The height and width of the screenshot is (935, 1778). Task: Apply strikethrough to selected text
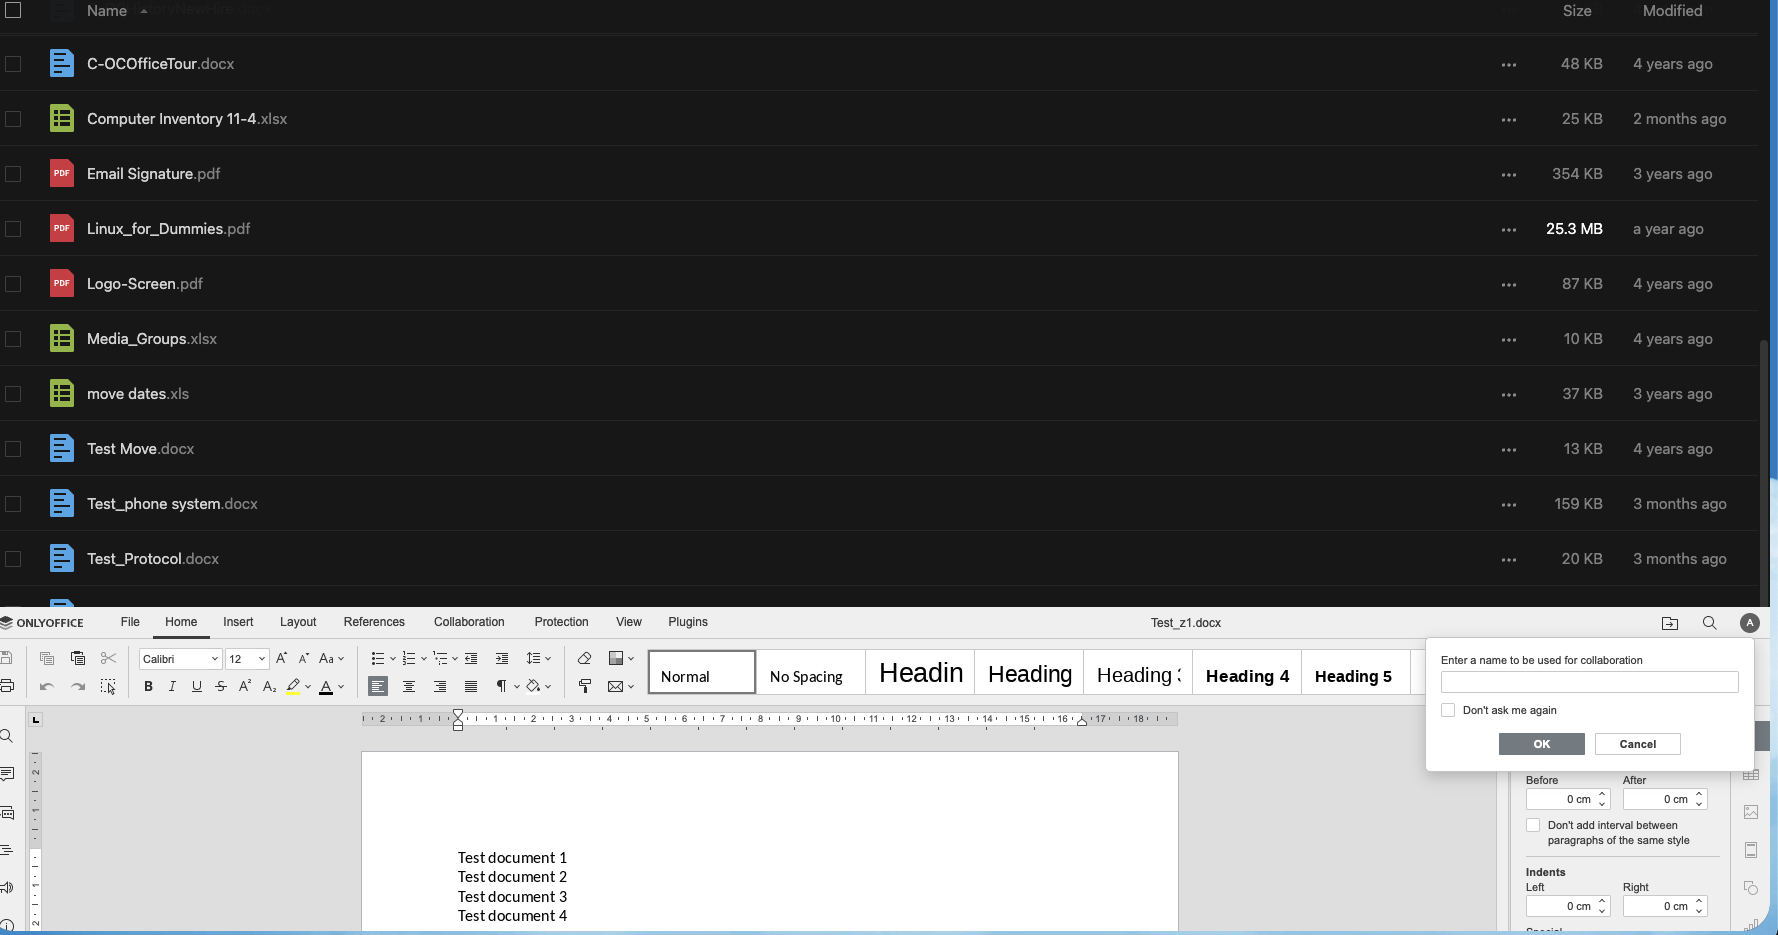coord(220,687)
